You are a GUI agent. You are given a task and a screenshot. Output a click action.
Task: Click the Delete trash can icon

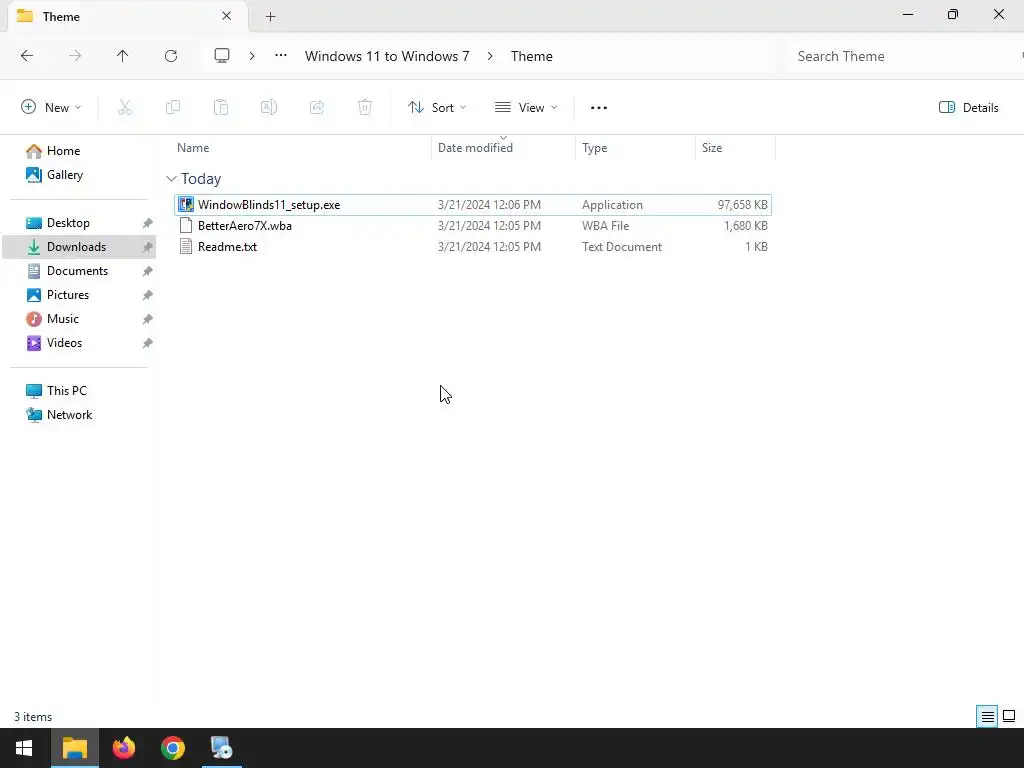tap(365, 108)
